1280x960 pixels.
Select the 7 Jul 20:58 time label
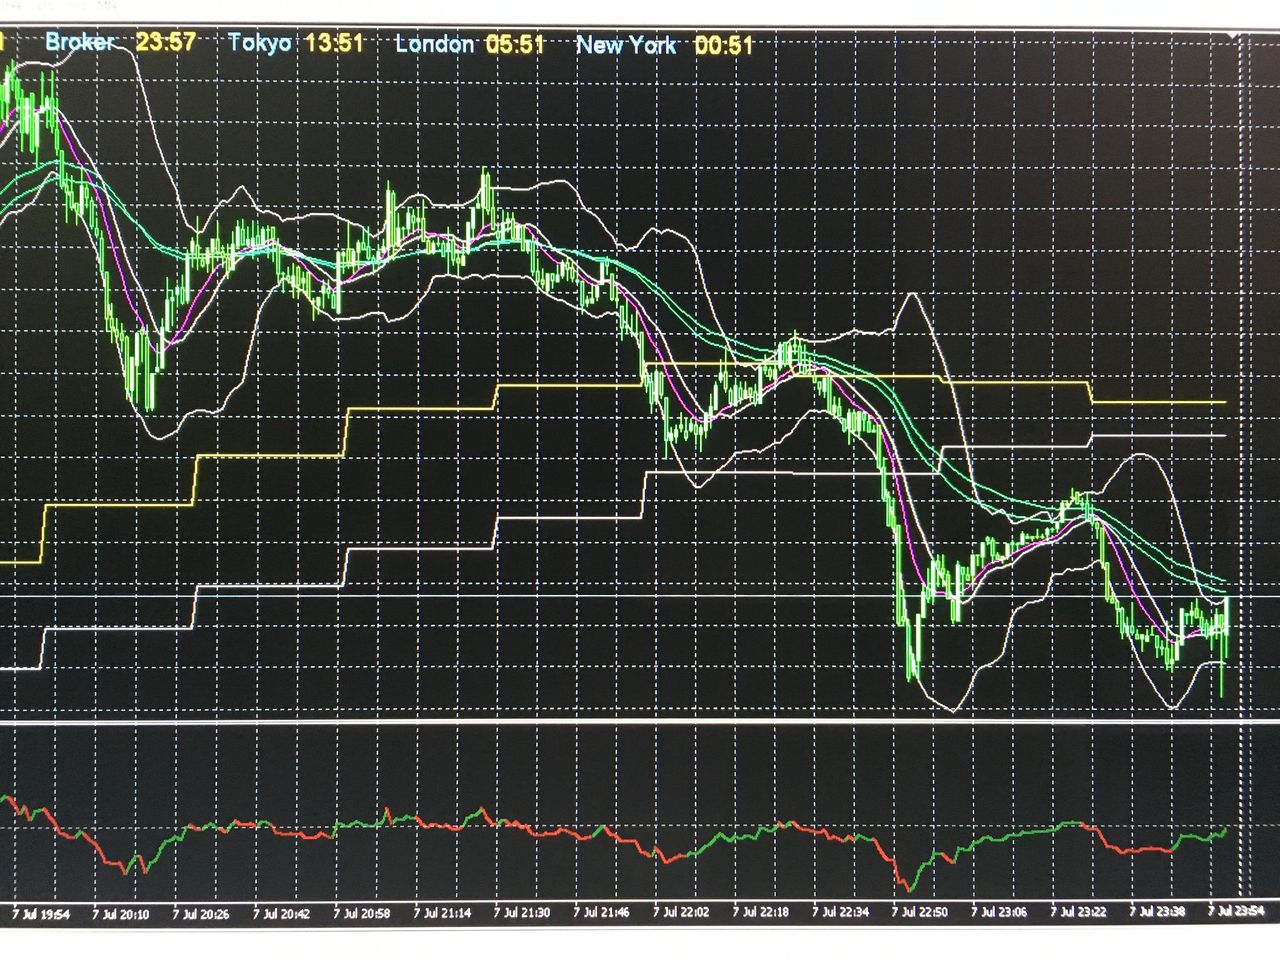(x=361, y=913)
